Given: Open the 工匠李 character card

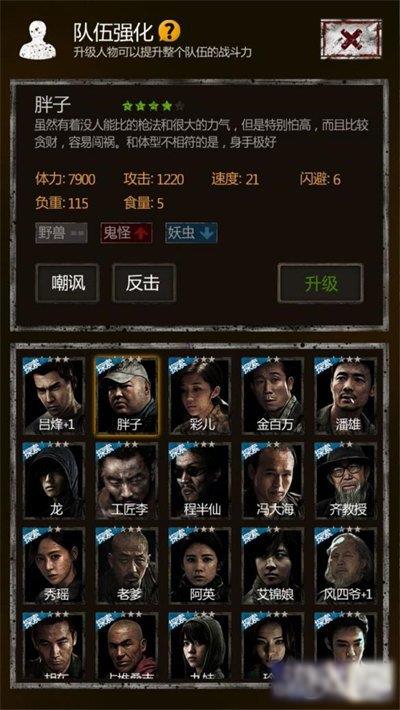Looking at the screenshot, I should coord(127,480).
